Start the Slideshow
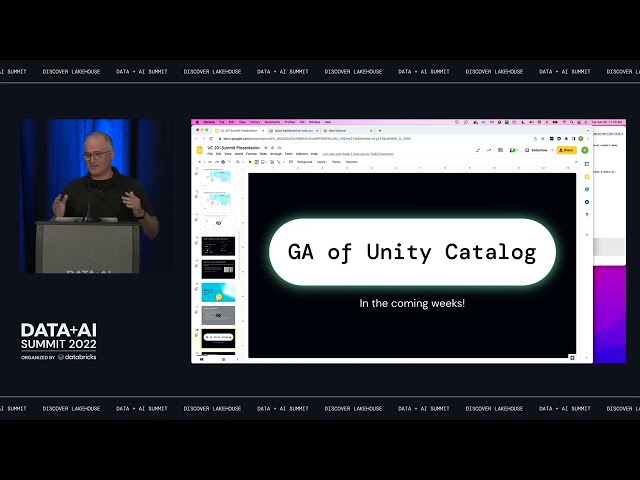The height and width of the screenshot is (480, 640). point(537,150)
